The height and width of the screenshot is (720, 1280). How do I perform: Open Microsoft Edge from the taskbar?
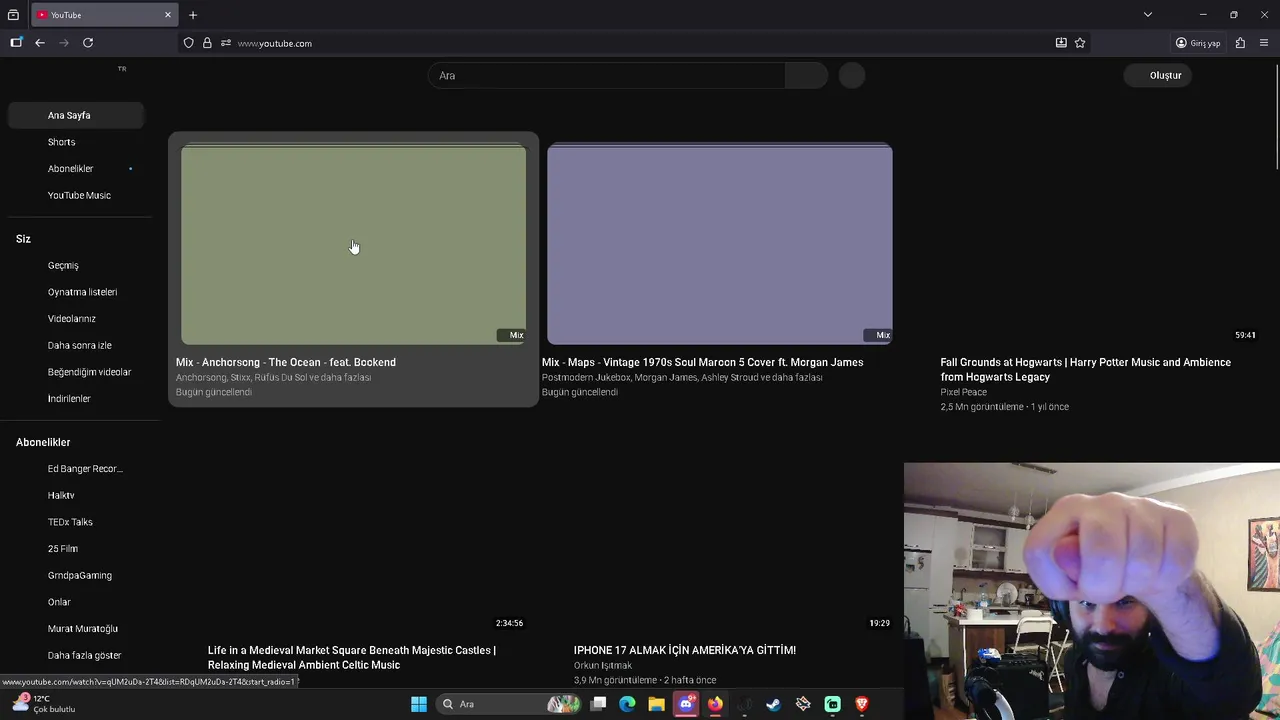click(x=627, y=704)
